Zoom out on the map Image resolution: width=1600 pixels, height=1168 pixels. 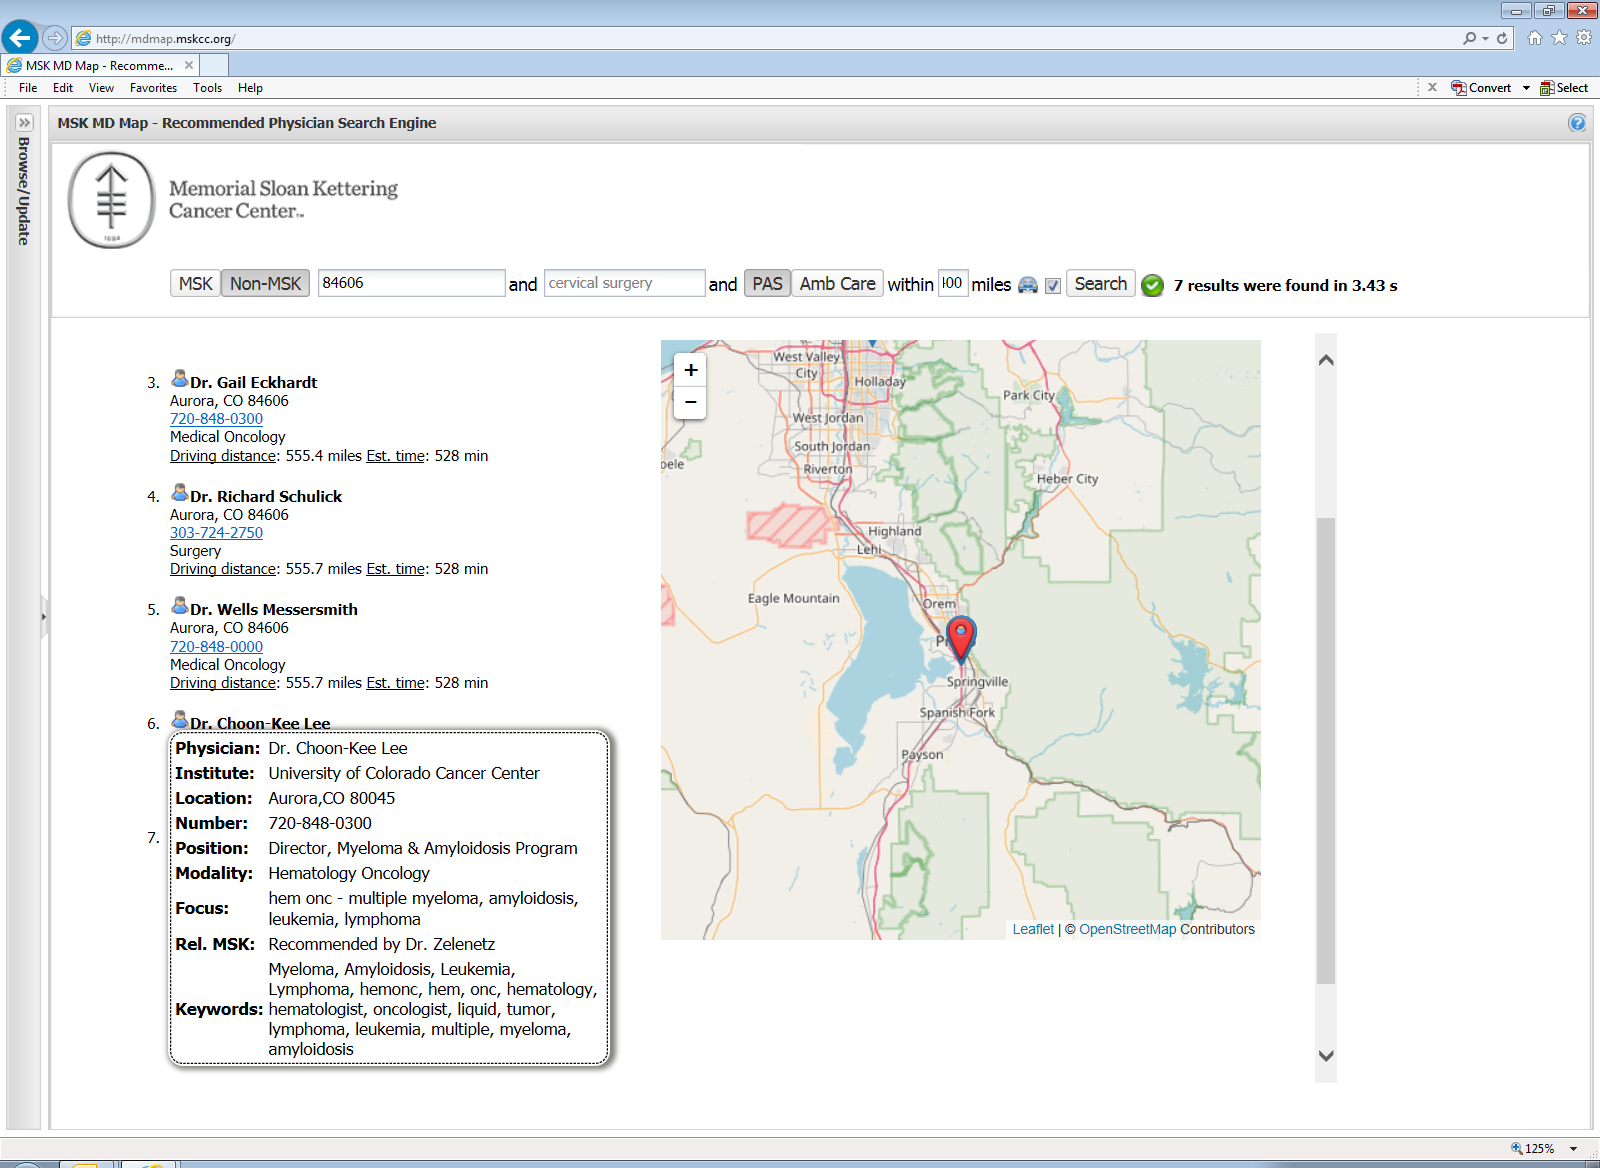[x=691, y=403]
